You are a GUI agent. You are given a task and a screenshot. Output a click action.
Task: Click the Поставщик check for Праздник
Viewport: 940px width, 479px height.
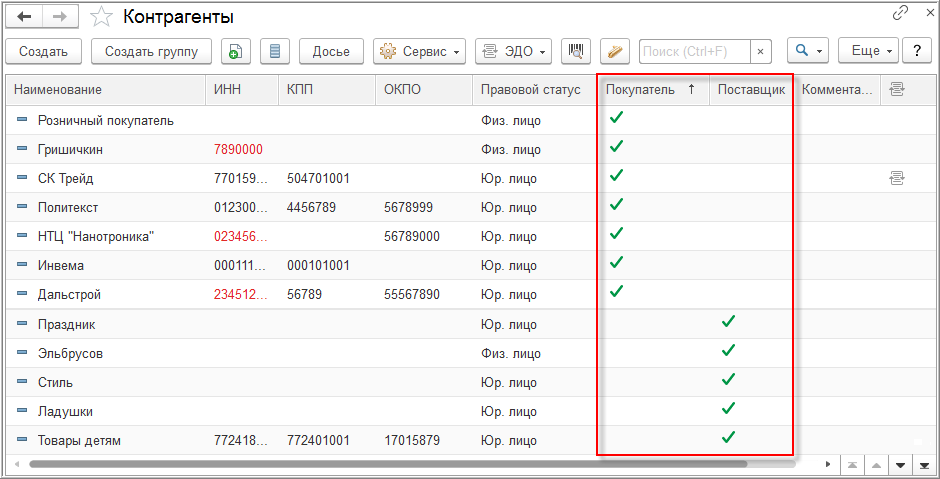coord(728,322)
